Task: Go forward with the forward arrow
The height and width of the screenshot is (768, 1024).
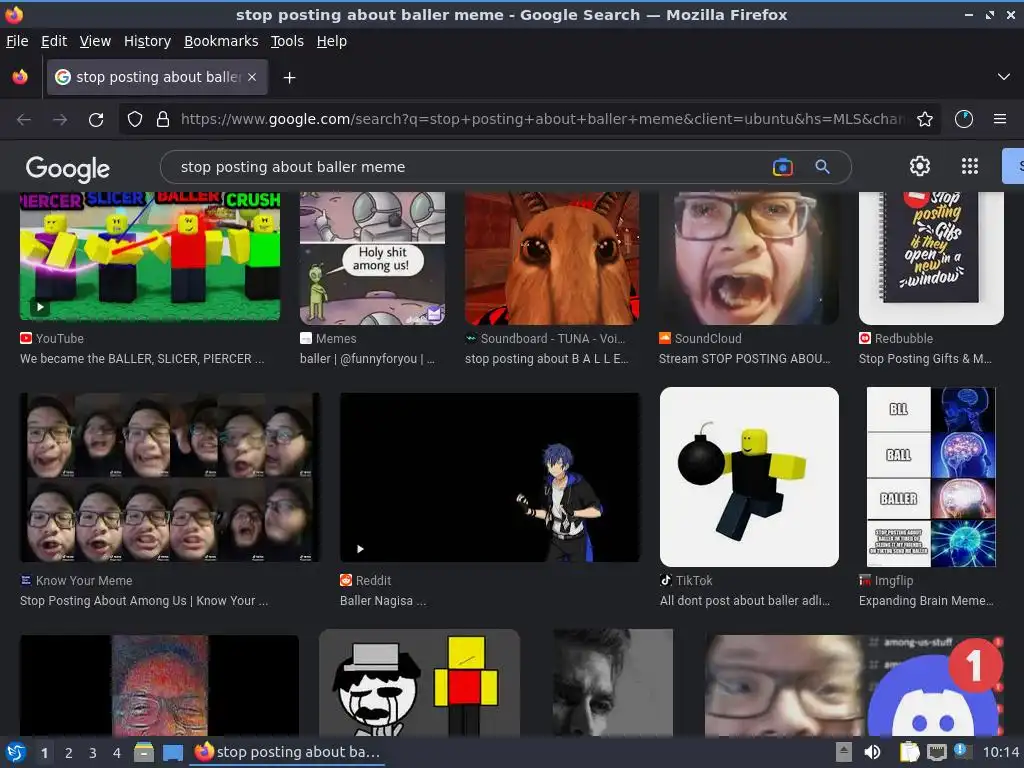Action: pyautogui.click(x=60, y=120)
